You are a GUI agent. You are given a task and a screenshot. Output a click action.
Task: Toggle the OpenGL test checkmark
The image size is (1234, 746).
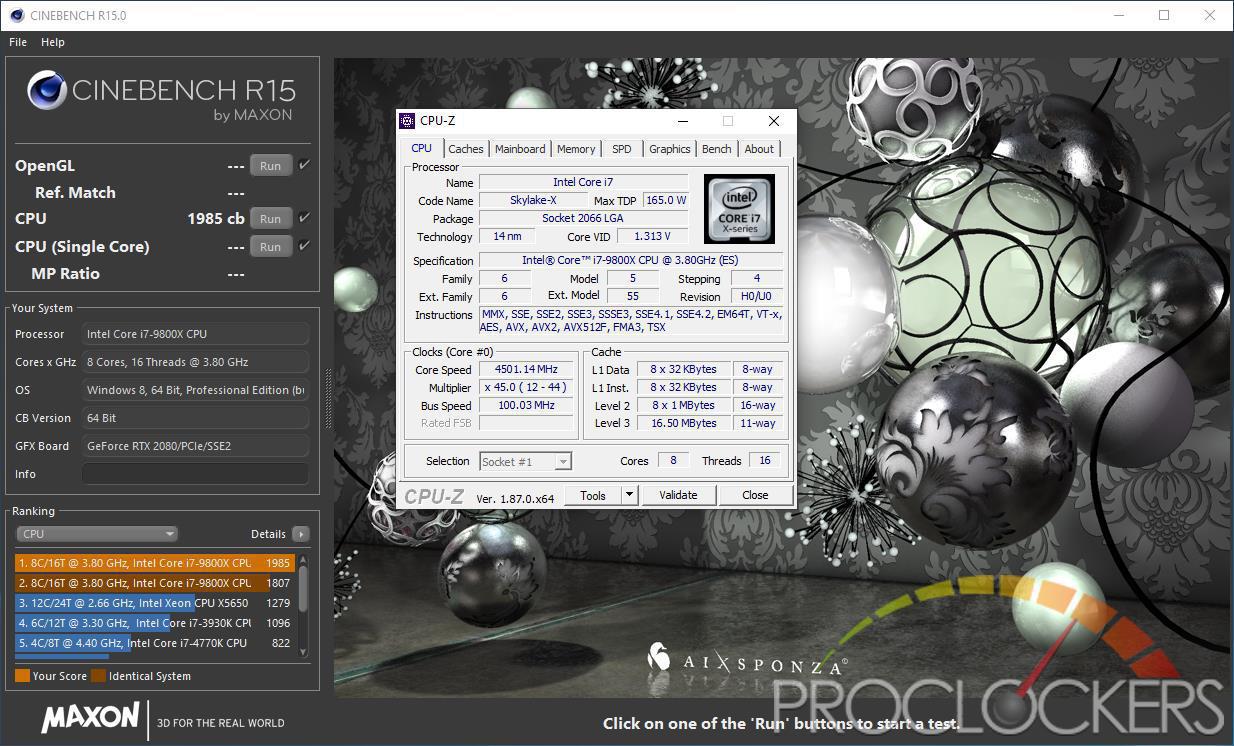coord(305,165)
